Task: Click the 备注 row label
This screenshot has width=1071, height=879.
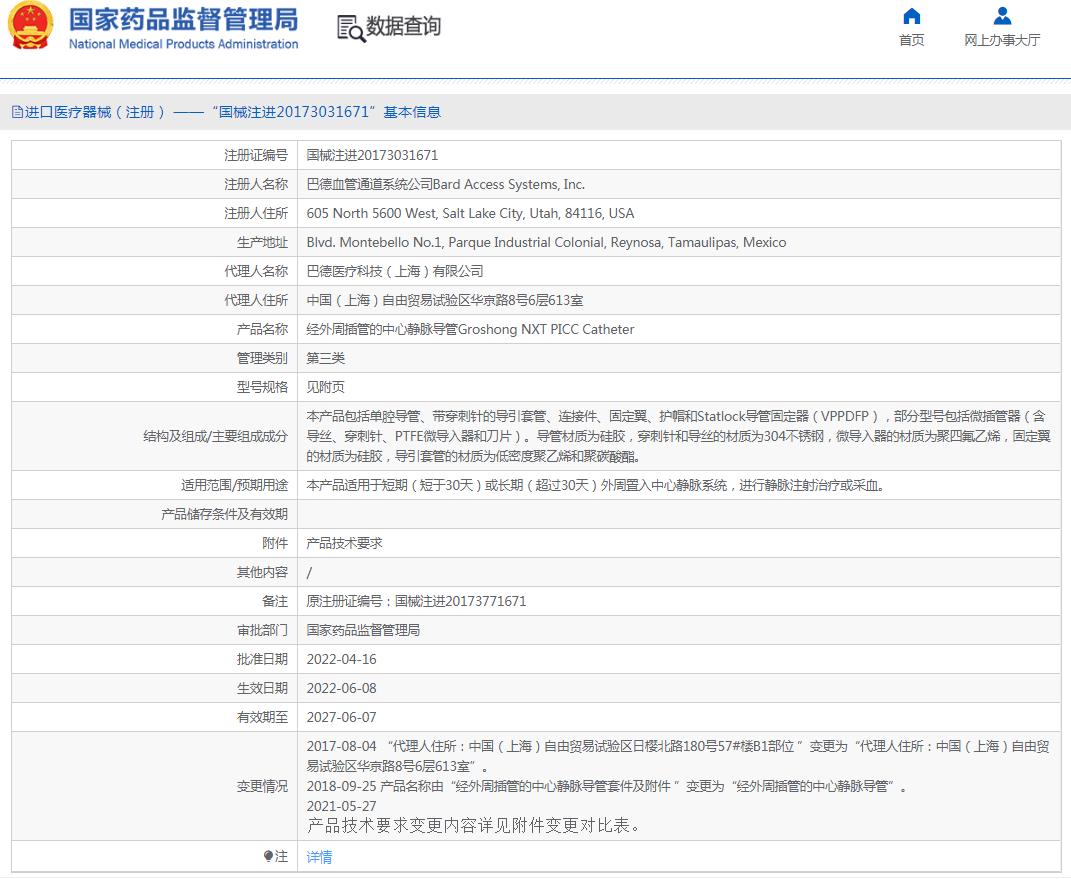Action: coord(275,601)
